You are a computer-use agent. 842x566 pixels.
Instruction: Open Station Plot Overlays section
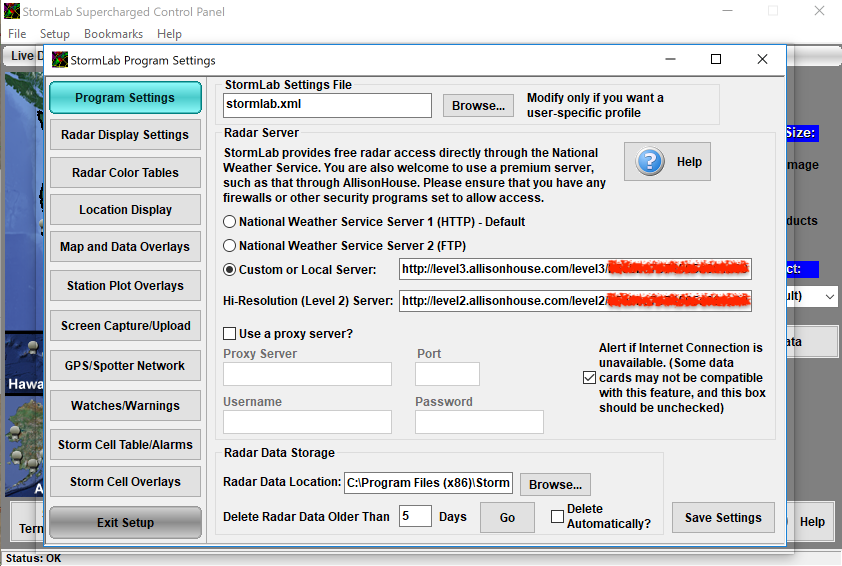pyautogui.click(x=126, y=286)
